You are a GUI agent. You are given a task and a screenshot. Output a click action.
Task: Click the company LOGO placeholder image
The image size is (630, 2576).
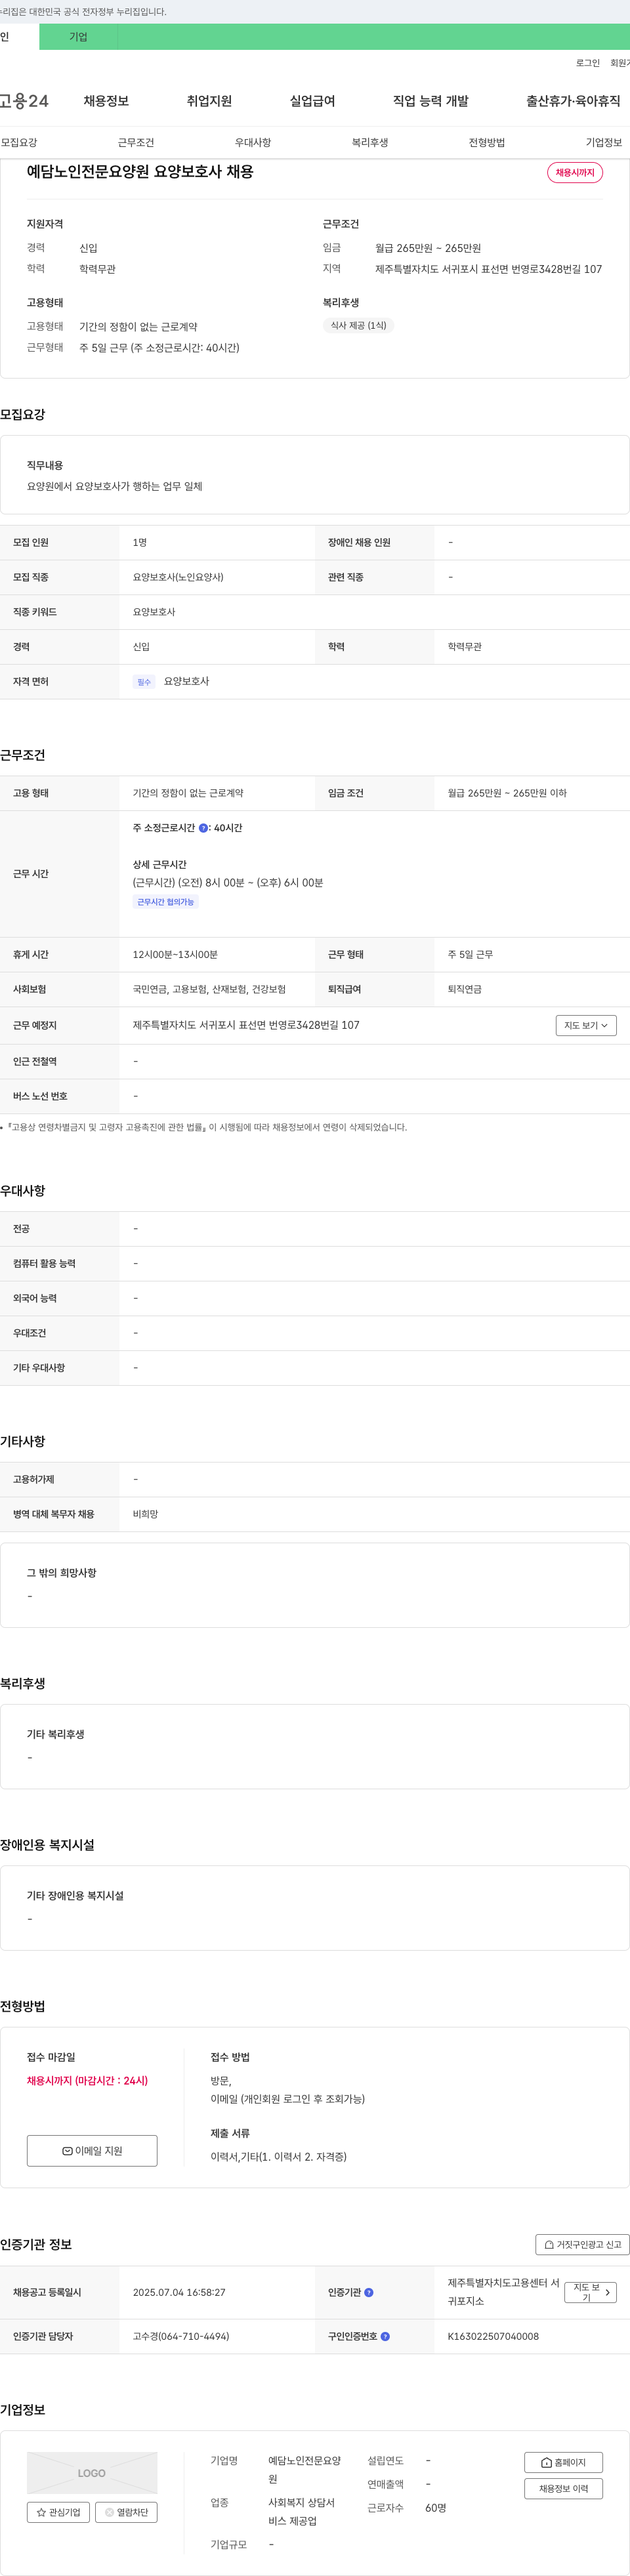click(92, 2473)
